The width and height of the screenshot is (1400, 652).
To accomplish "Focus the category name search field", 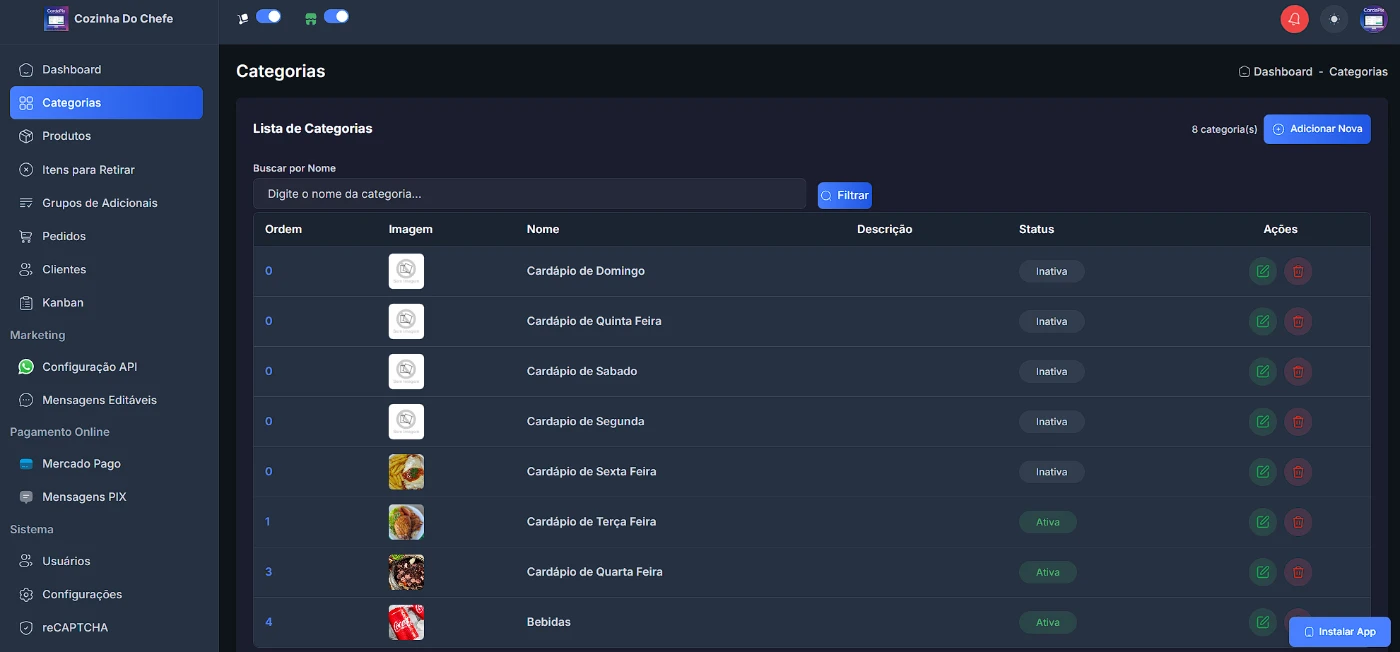I will click(x=529, y=194).
